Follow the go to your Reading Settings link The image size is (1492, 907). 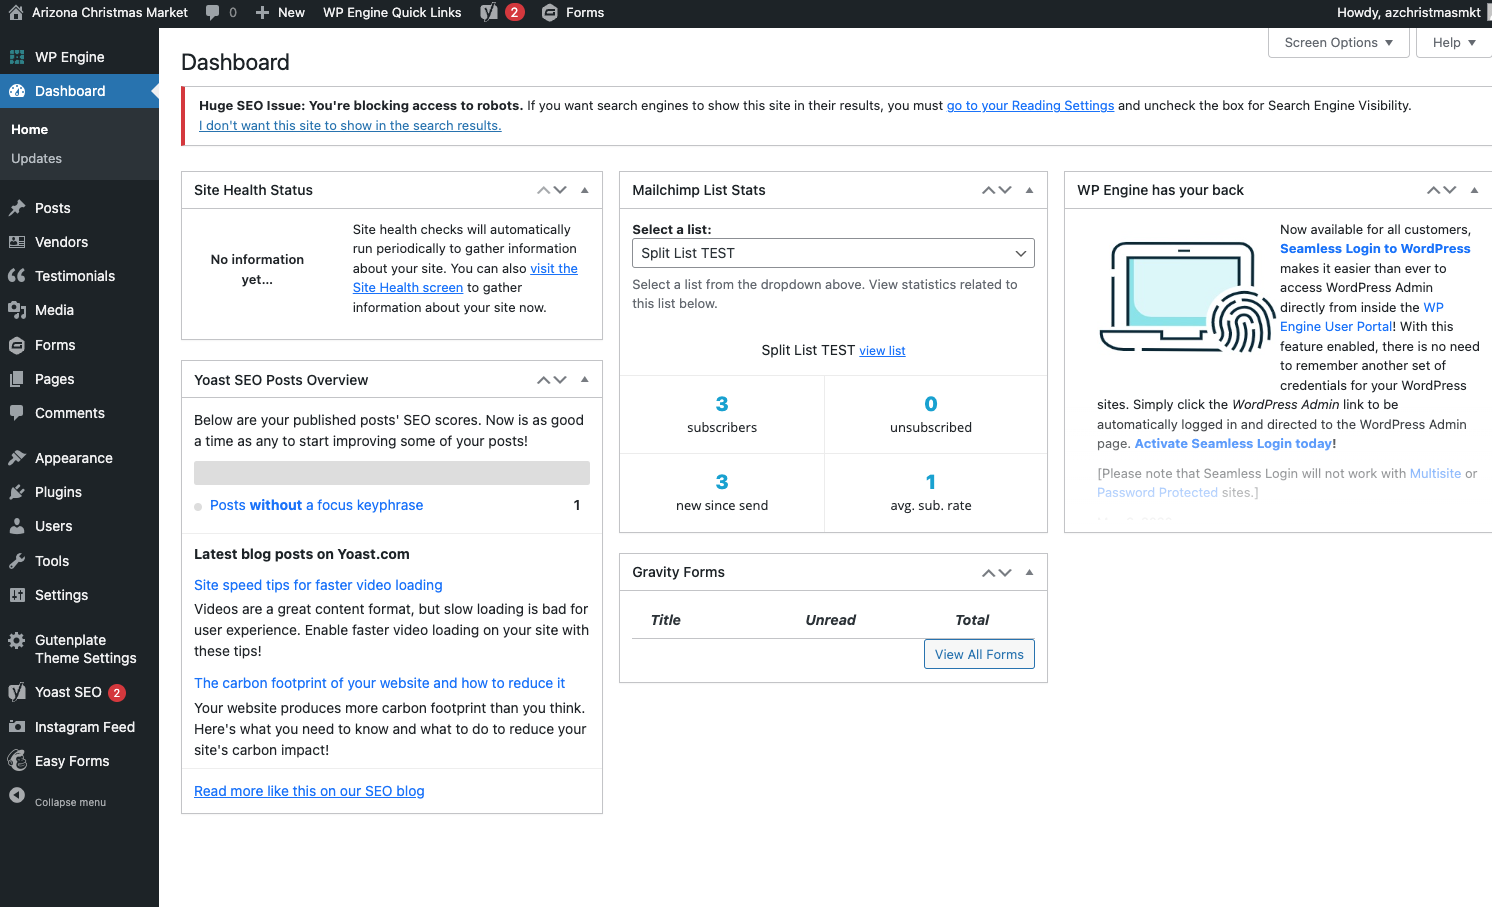(x=1030, y=105)
